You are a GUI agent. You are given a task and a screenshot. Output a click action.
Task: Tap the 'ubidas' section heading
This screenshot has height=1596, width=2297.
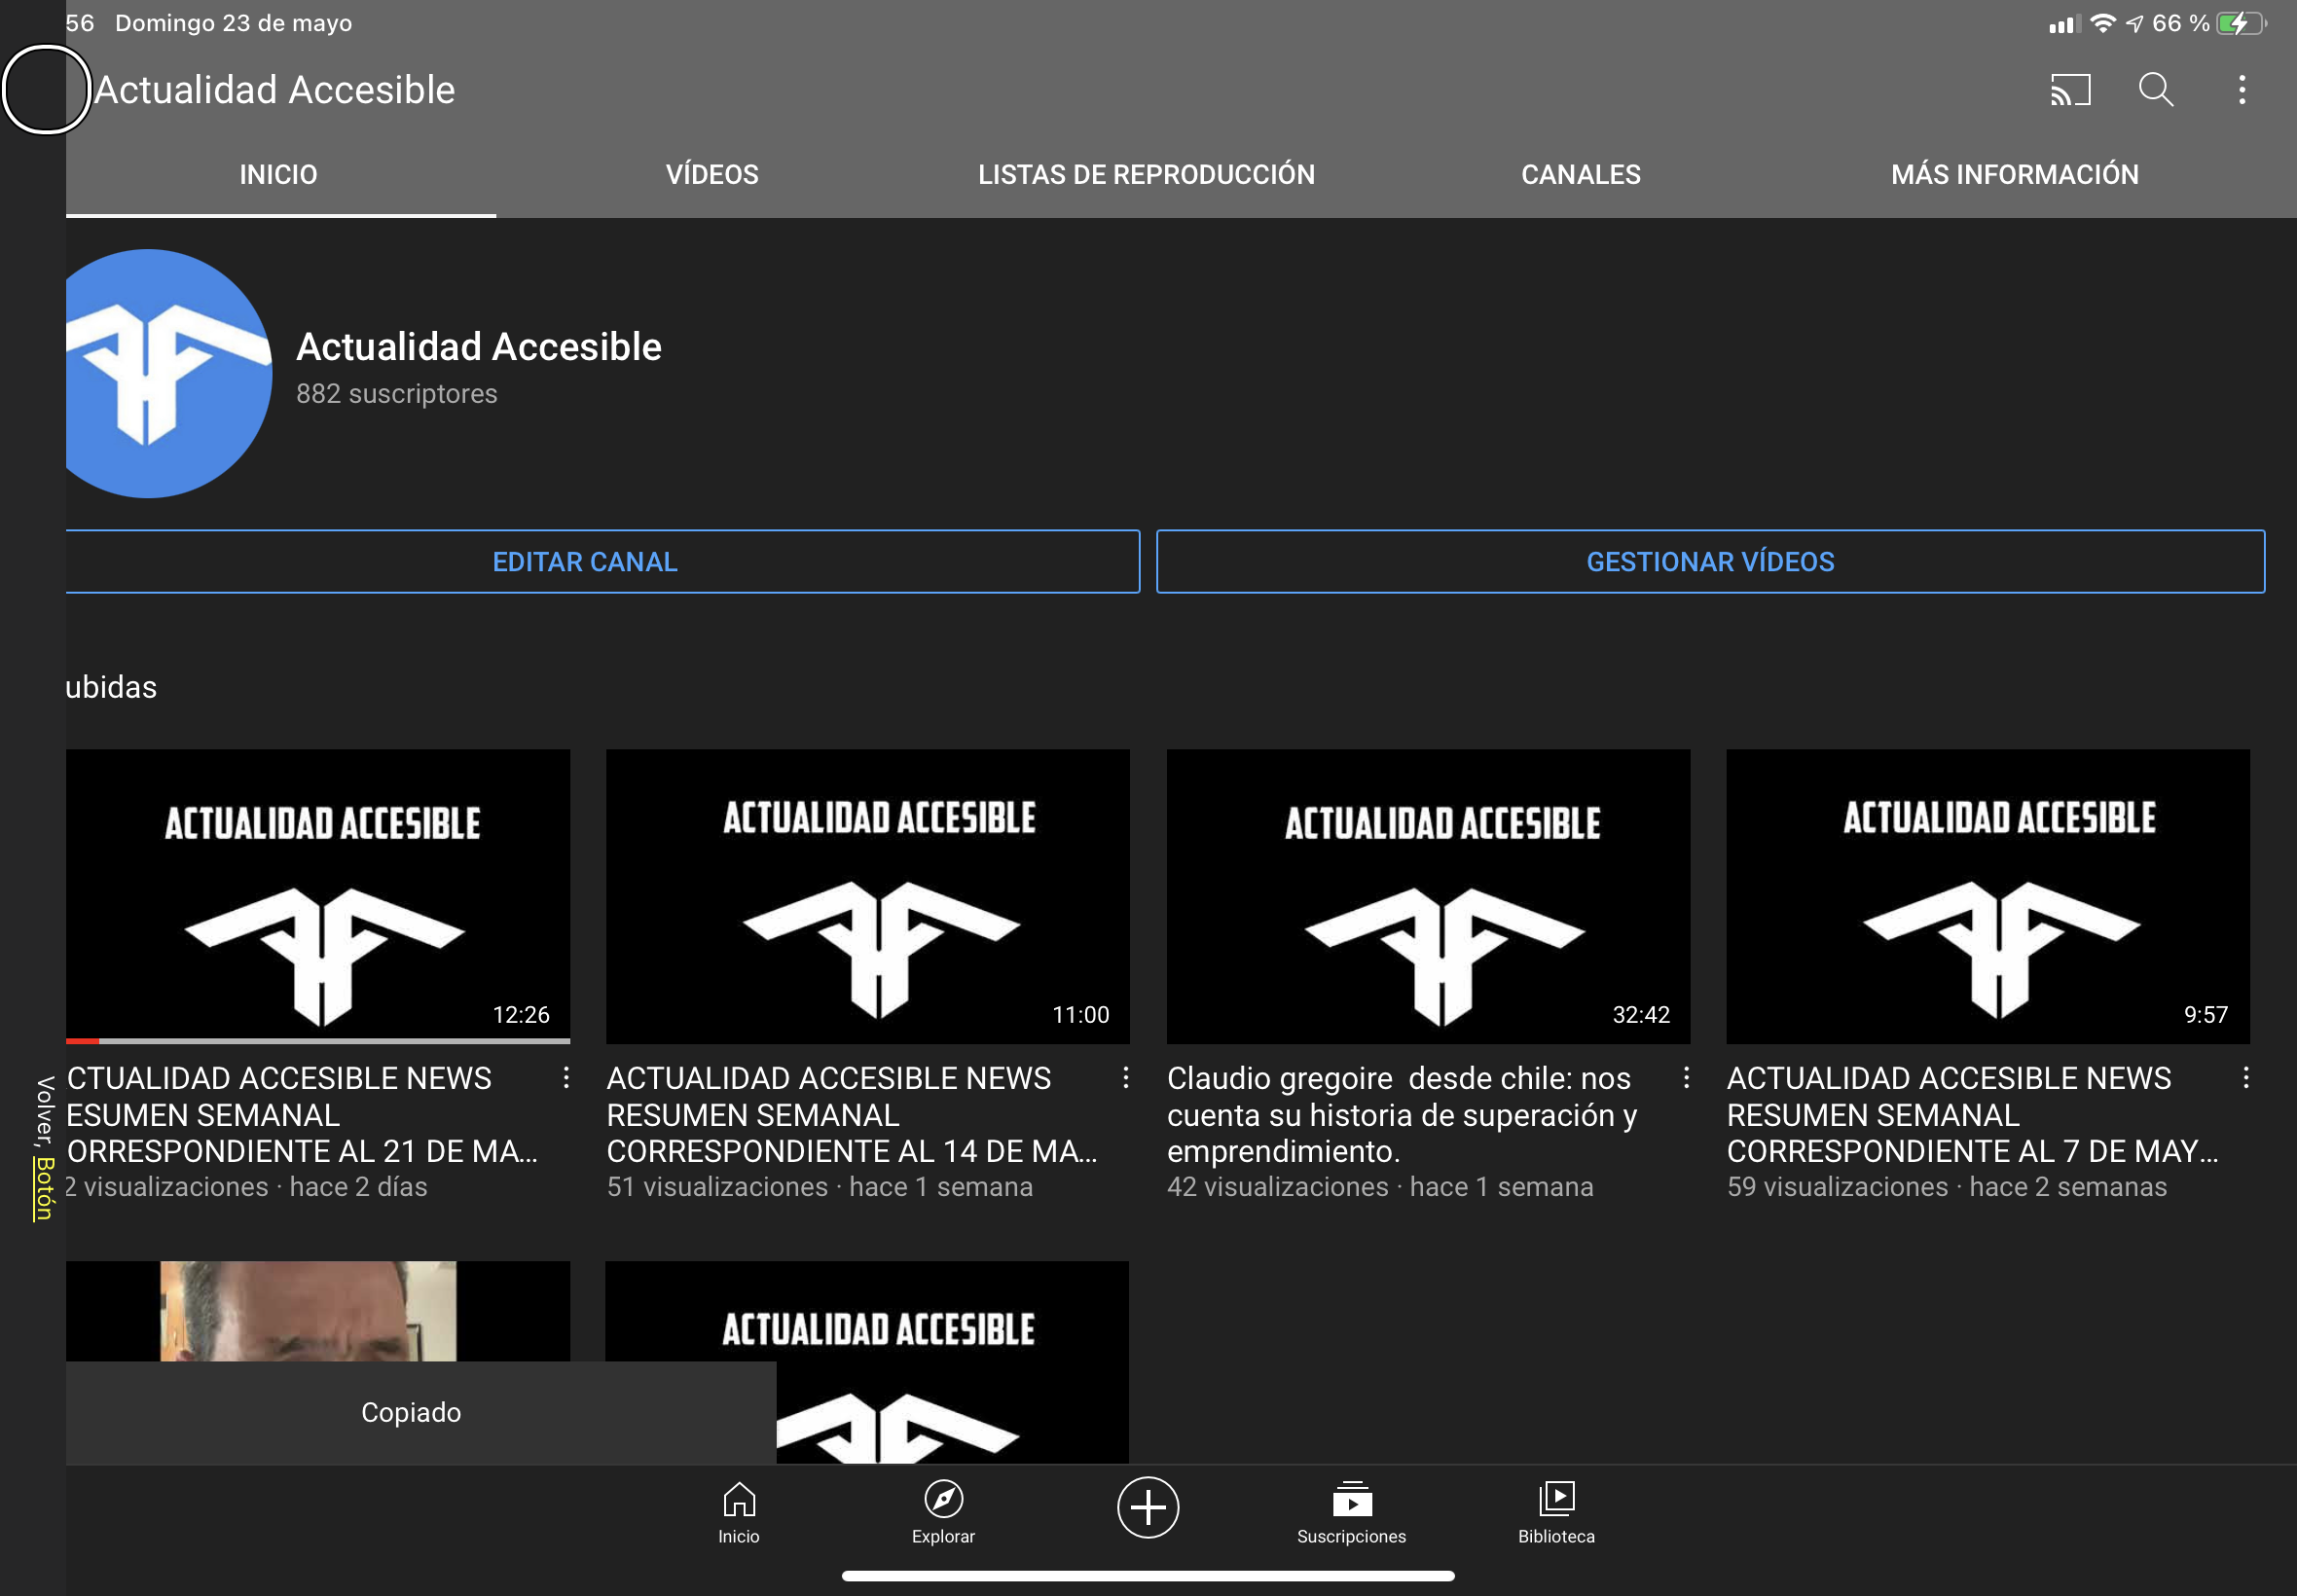pyautogui.click(x=111, y=687)
